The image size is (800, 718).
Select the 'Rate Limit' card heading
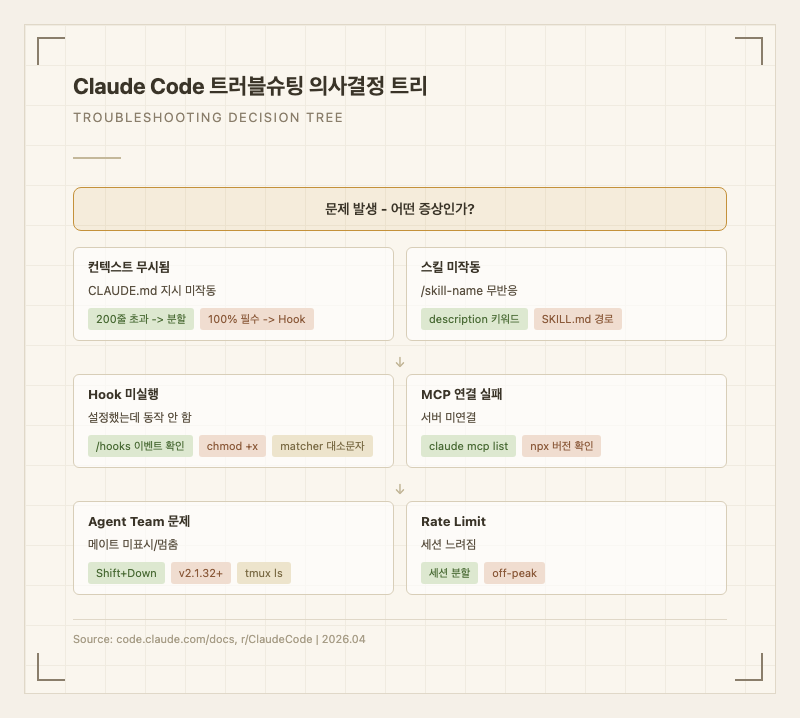coord(454,521)
